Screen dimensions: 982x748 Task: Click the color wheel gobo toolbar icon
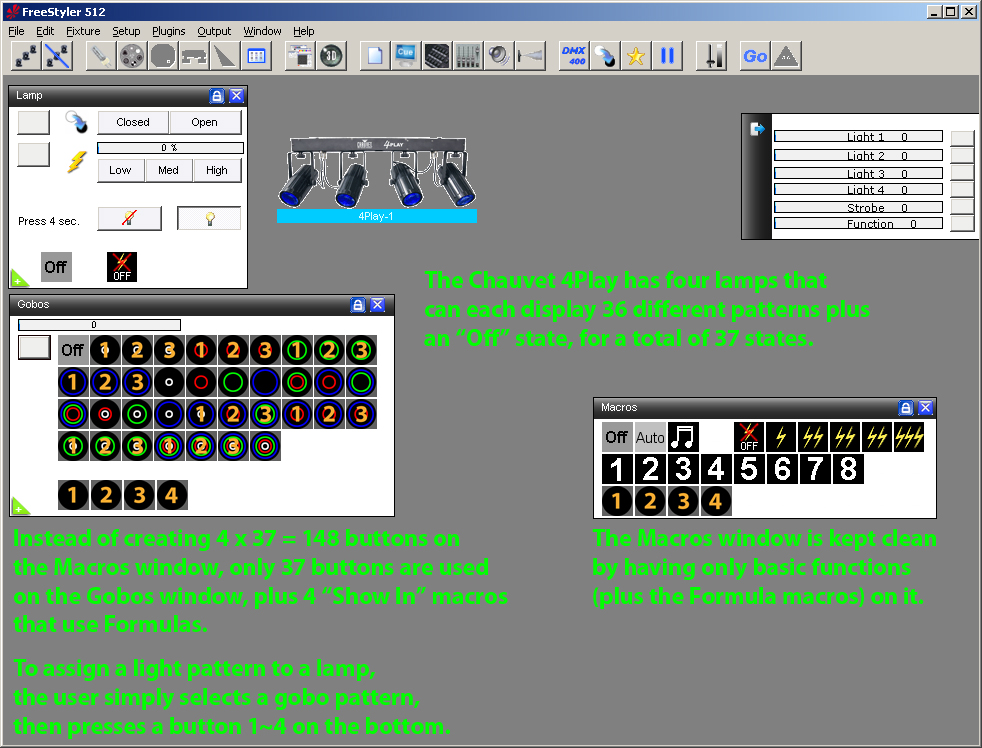point(132,56)
